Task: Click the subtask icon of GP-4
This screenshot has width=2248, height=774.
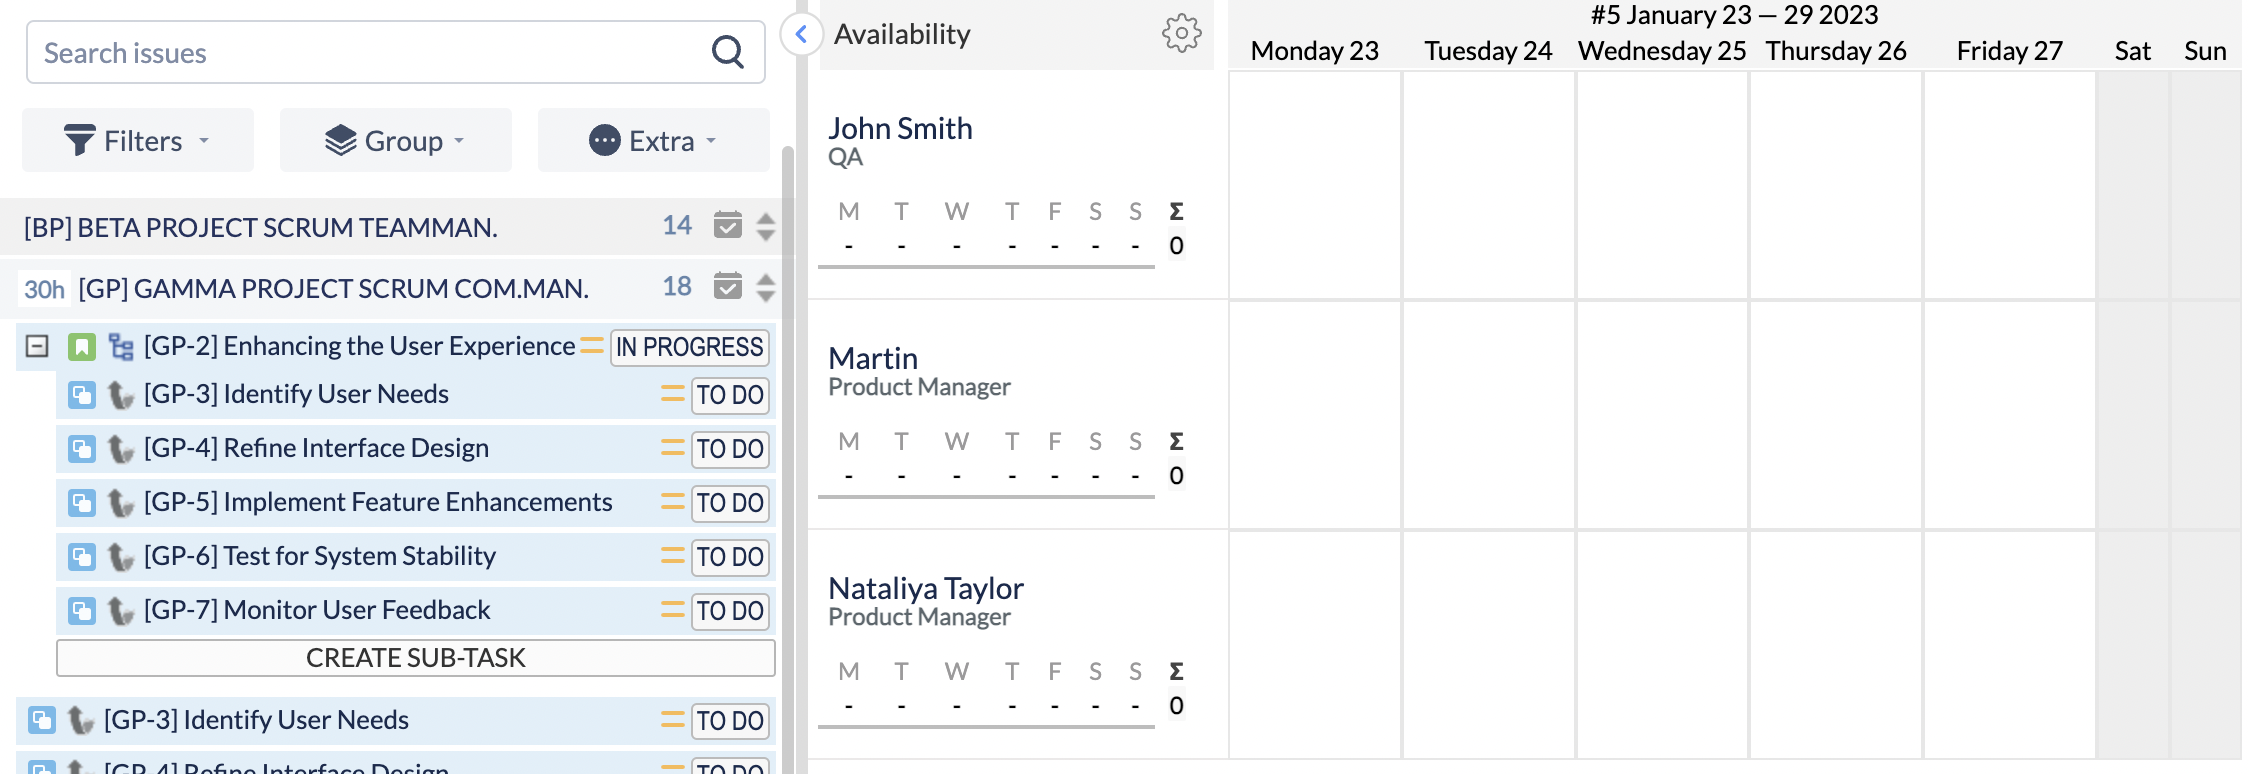Action: [82, 449]
